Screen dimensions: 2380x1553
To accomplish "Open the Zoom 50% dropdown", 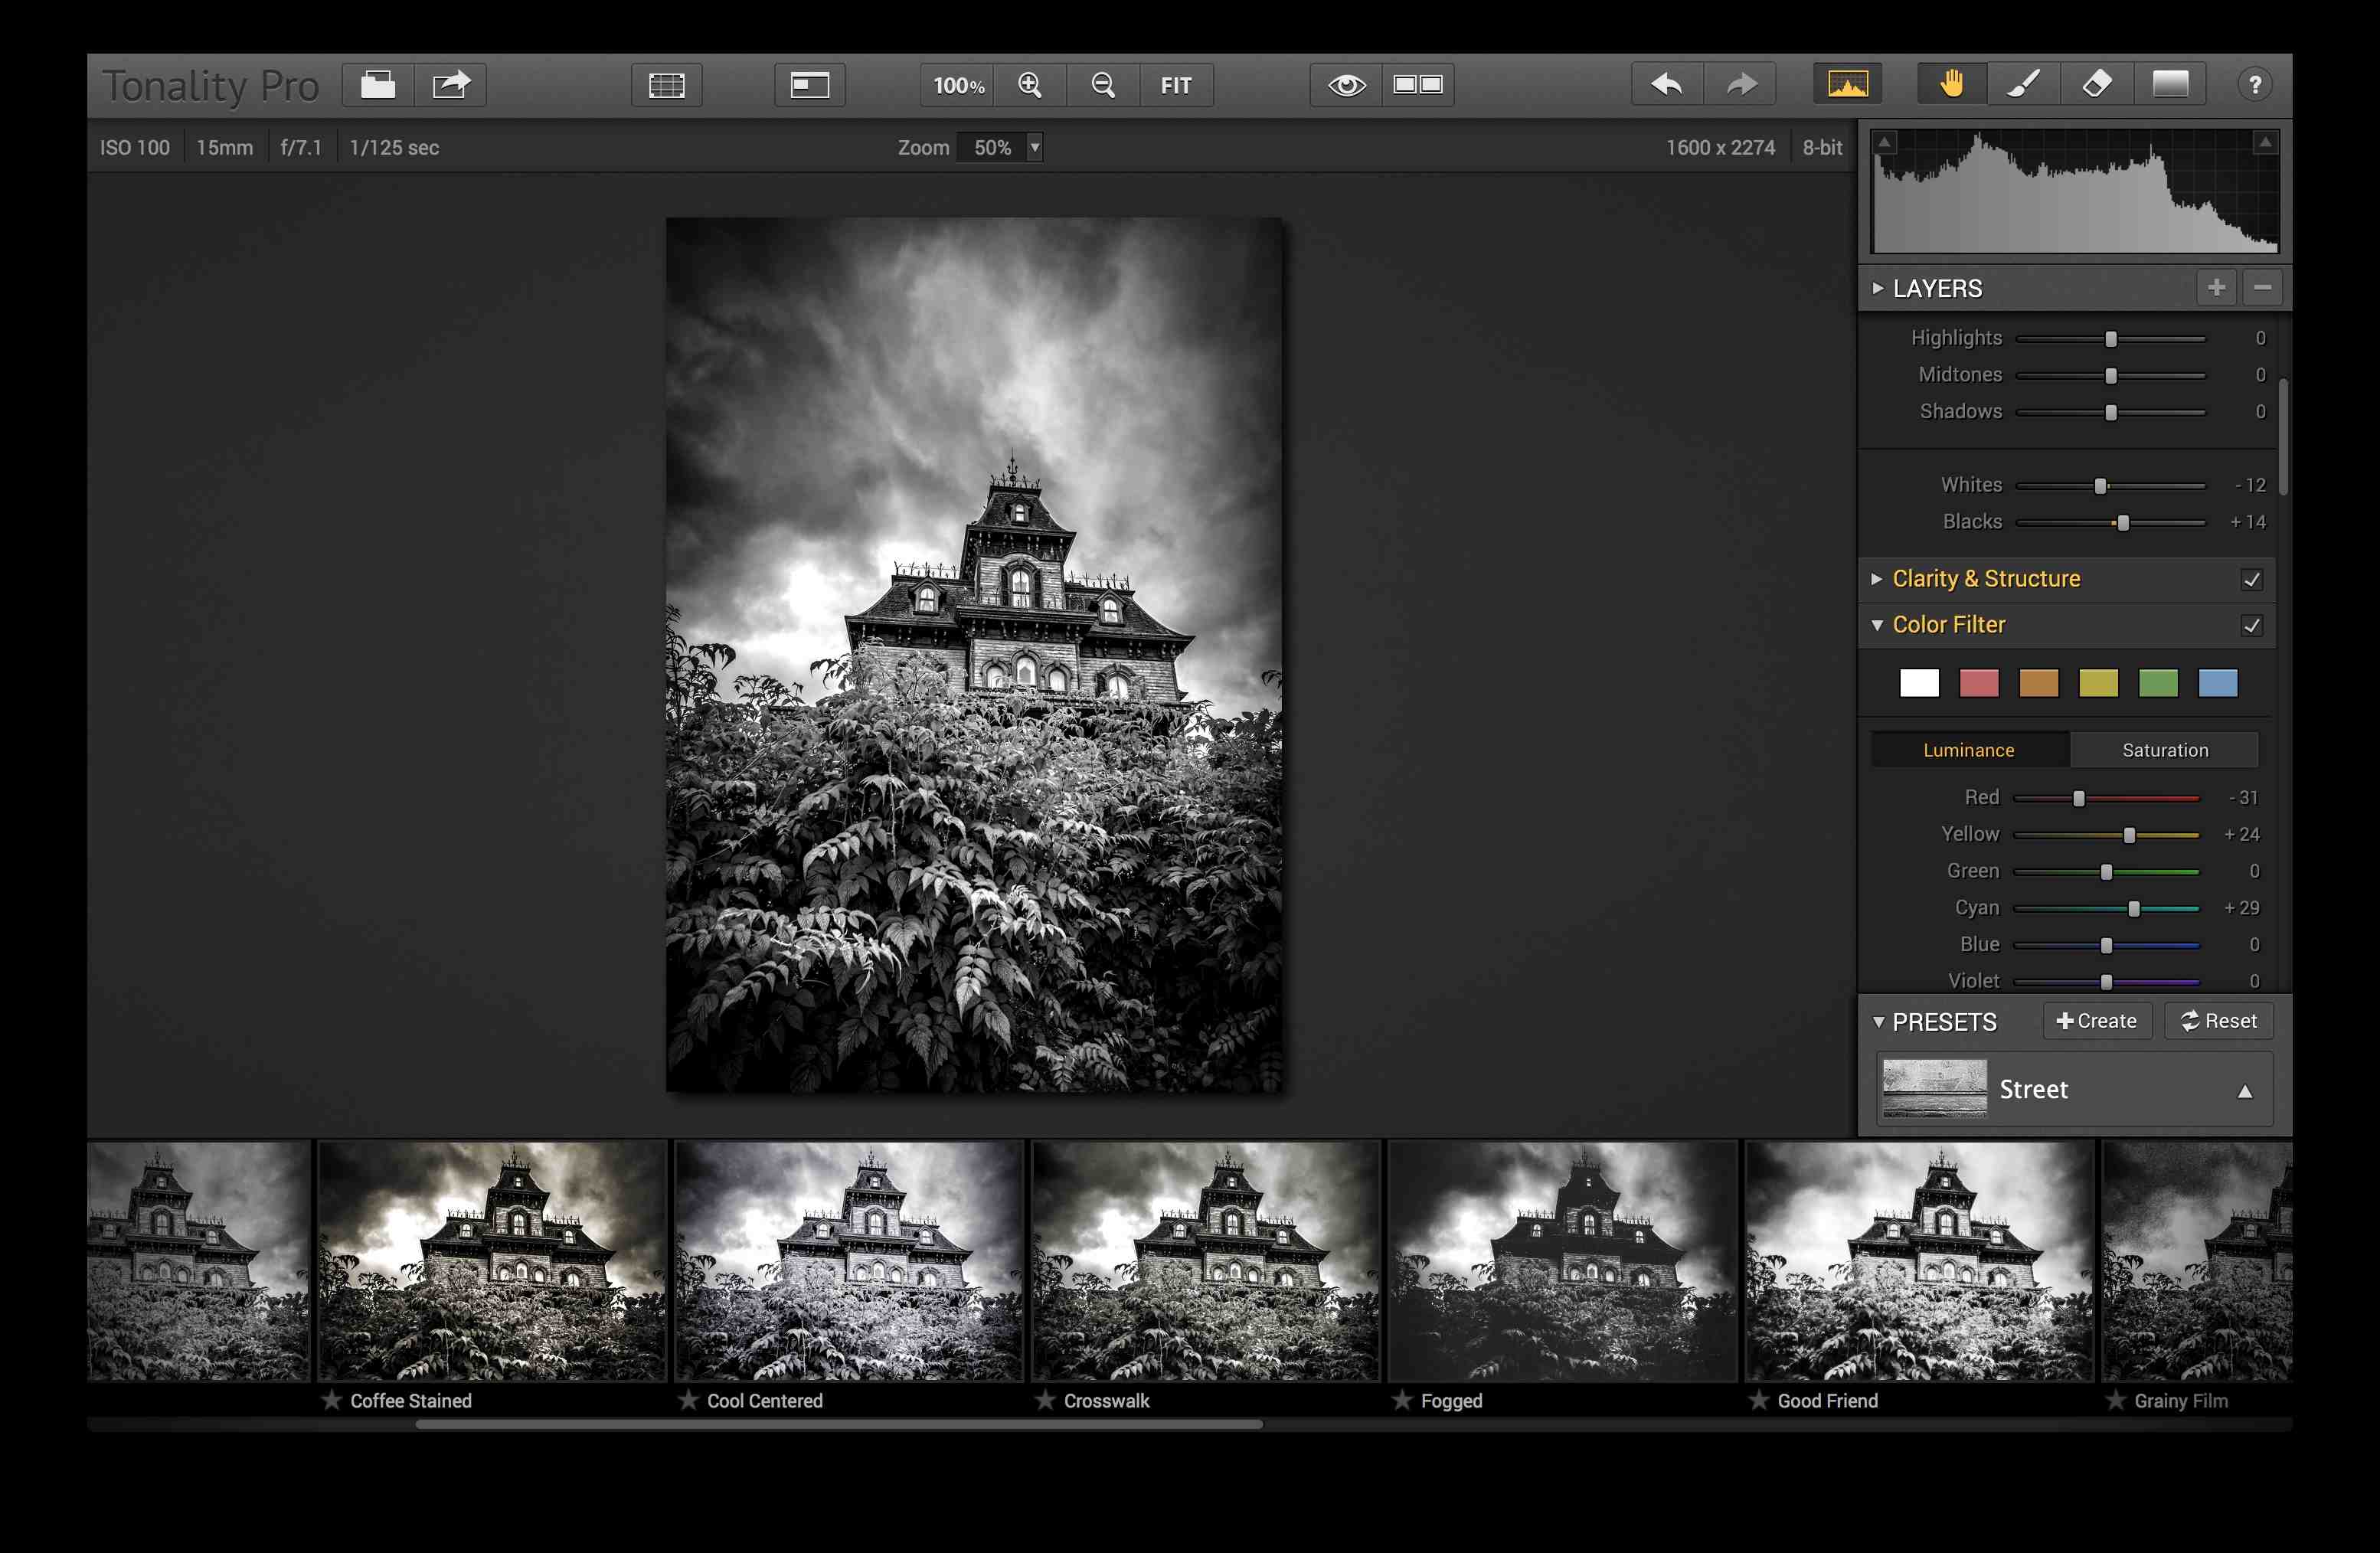I will pos(1035,148).
